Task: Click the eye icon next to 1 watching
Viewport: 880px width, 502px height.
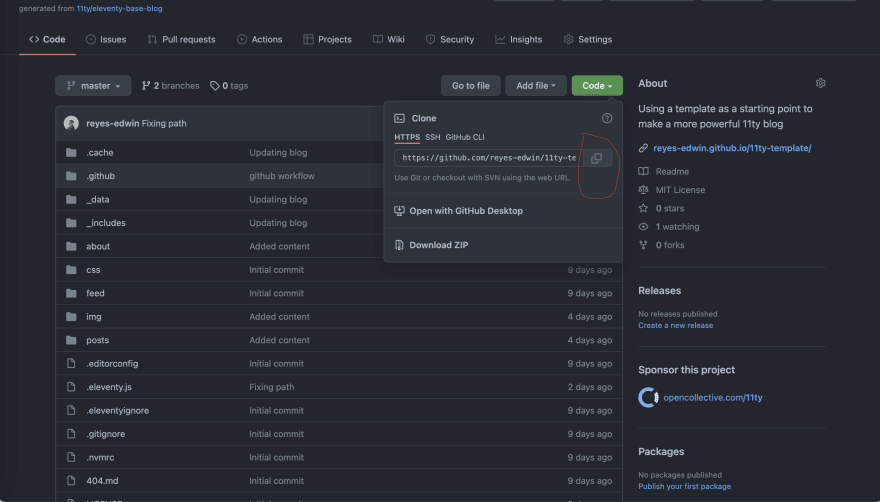Action: [643, 227]
